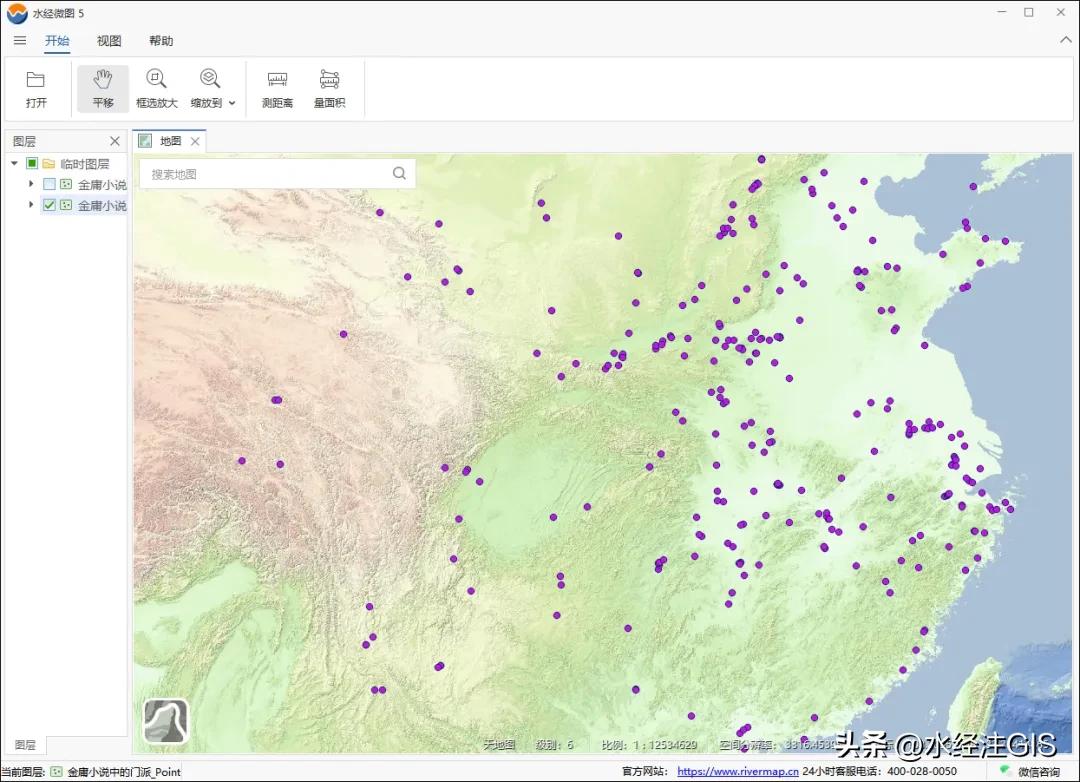Click the magnifier icon in map search
1080x782 pixels.
point(399,173)
